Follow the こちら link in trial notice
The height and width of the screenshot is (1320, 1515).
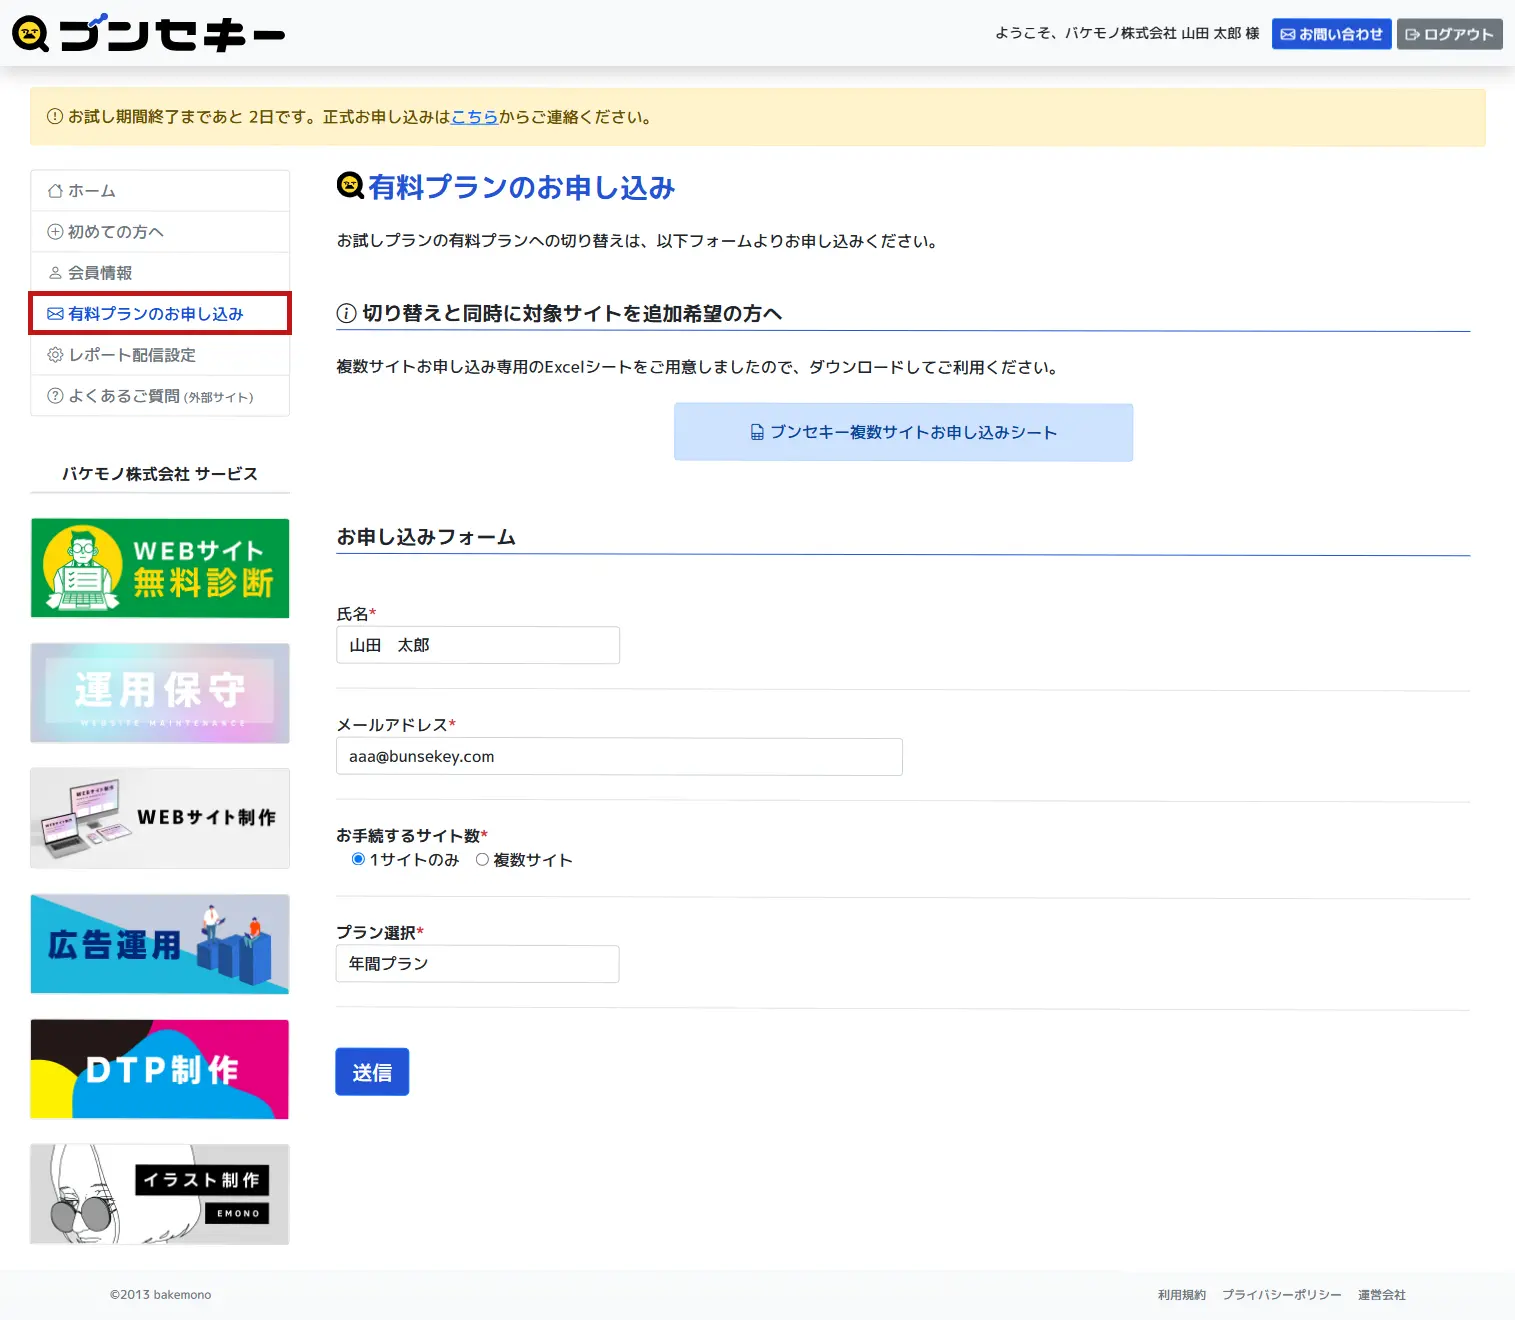(474, 117)
